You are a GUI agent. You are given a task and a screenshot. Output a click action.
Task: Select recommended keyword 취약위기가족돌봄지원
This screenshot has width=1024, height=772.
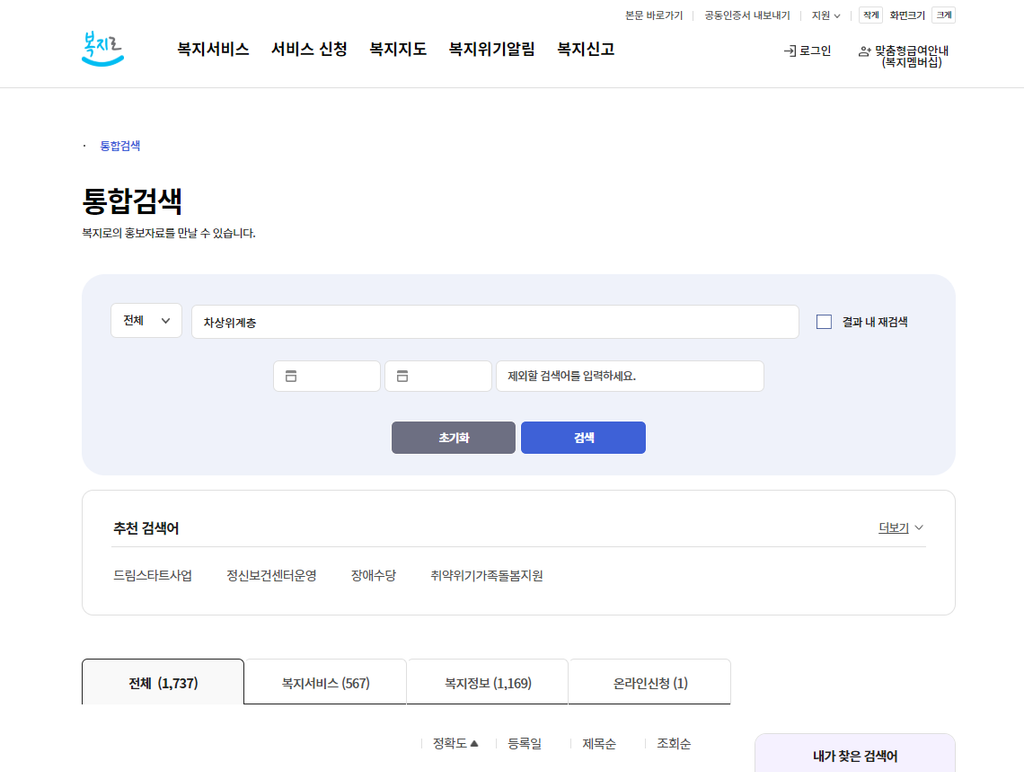pyautogui.click(x=487, y=575)
